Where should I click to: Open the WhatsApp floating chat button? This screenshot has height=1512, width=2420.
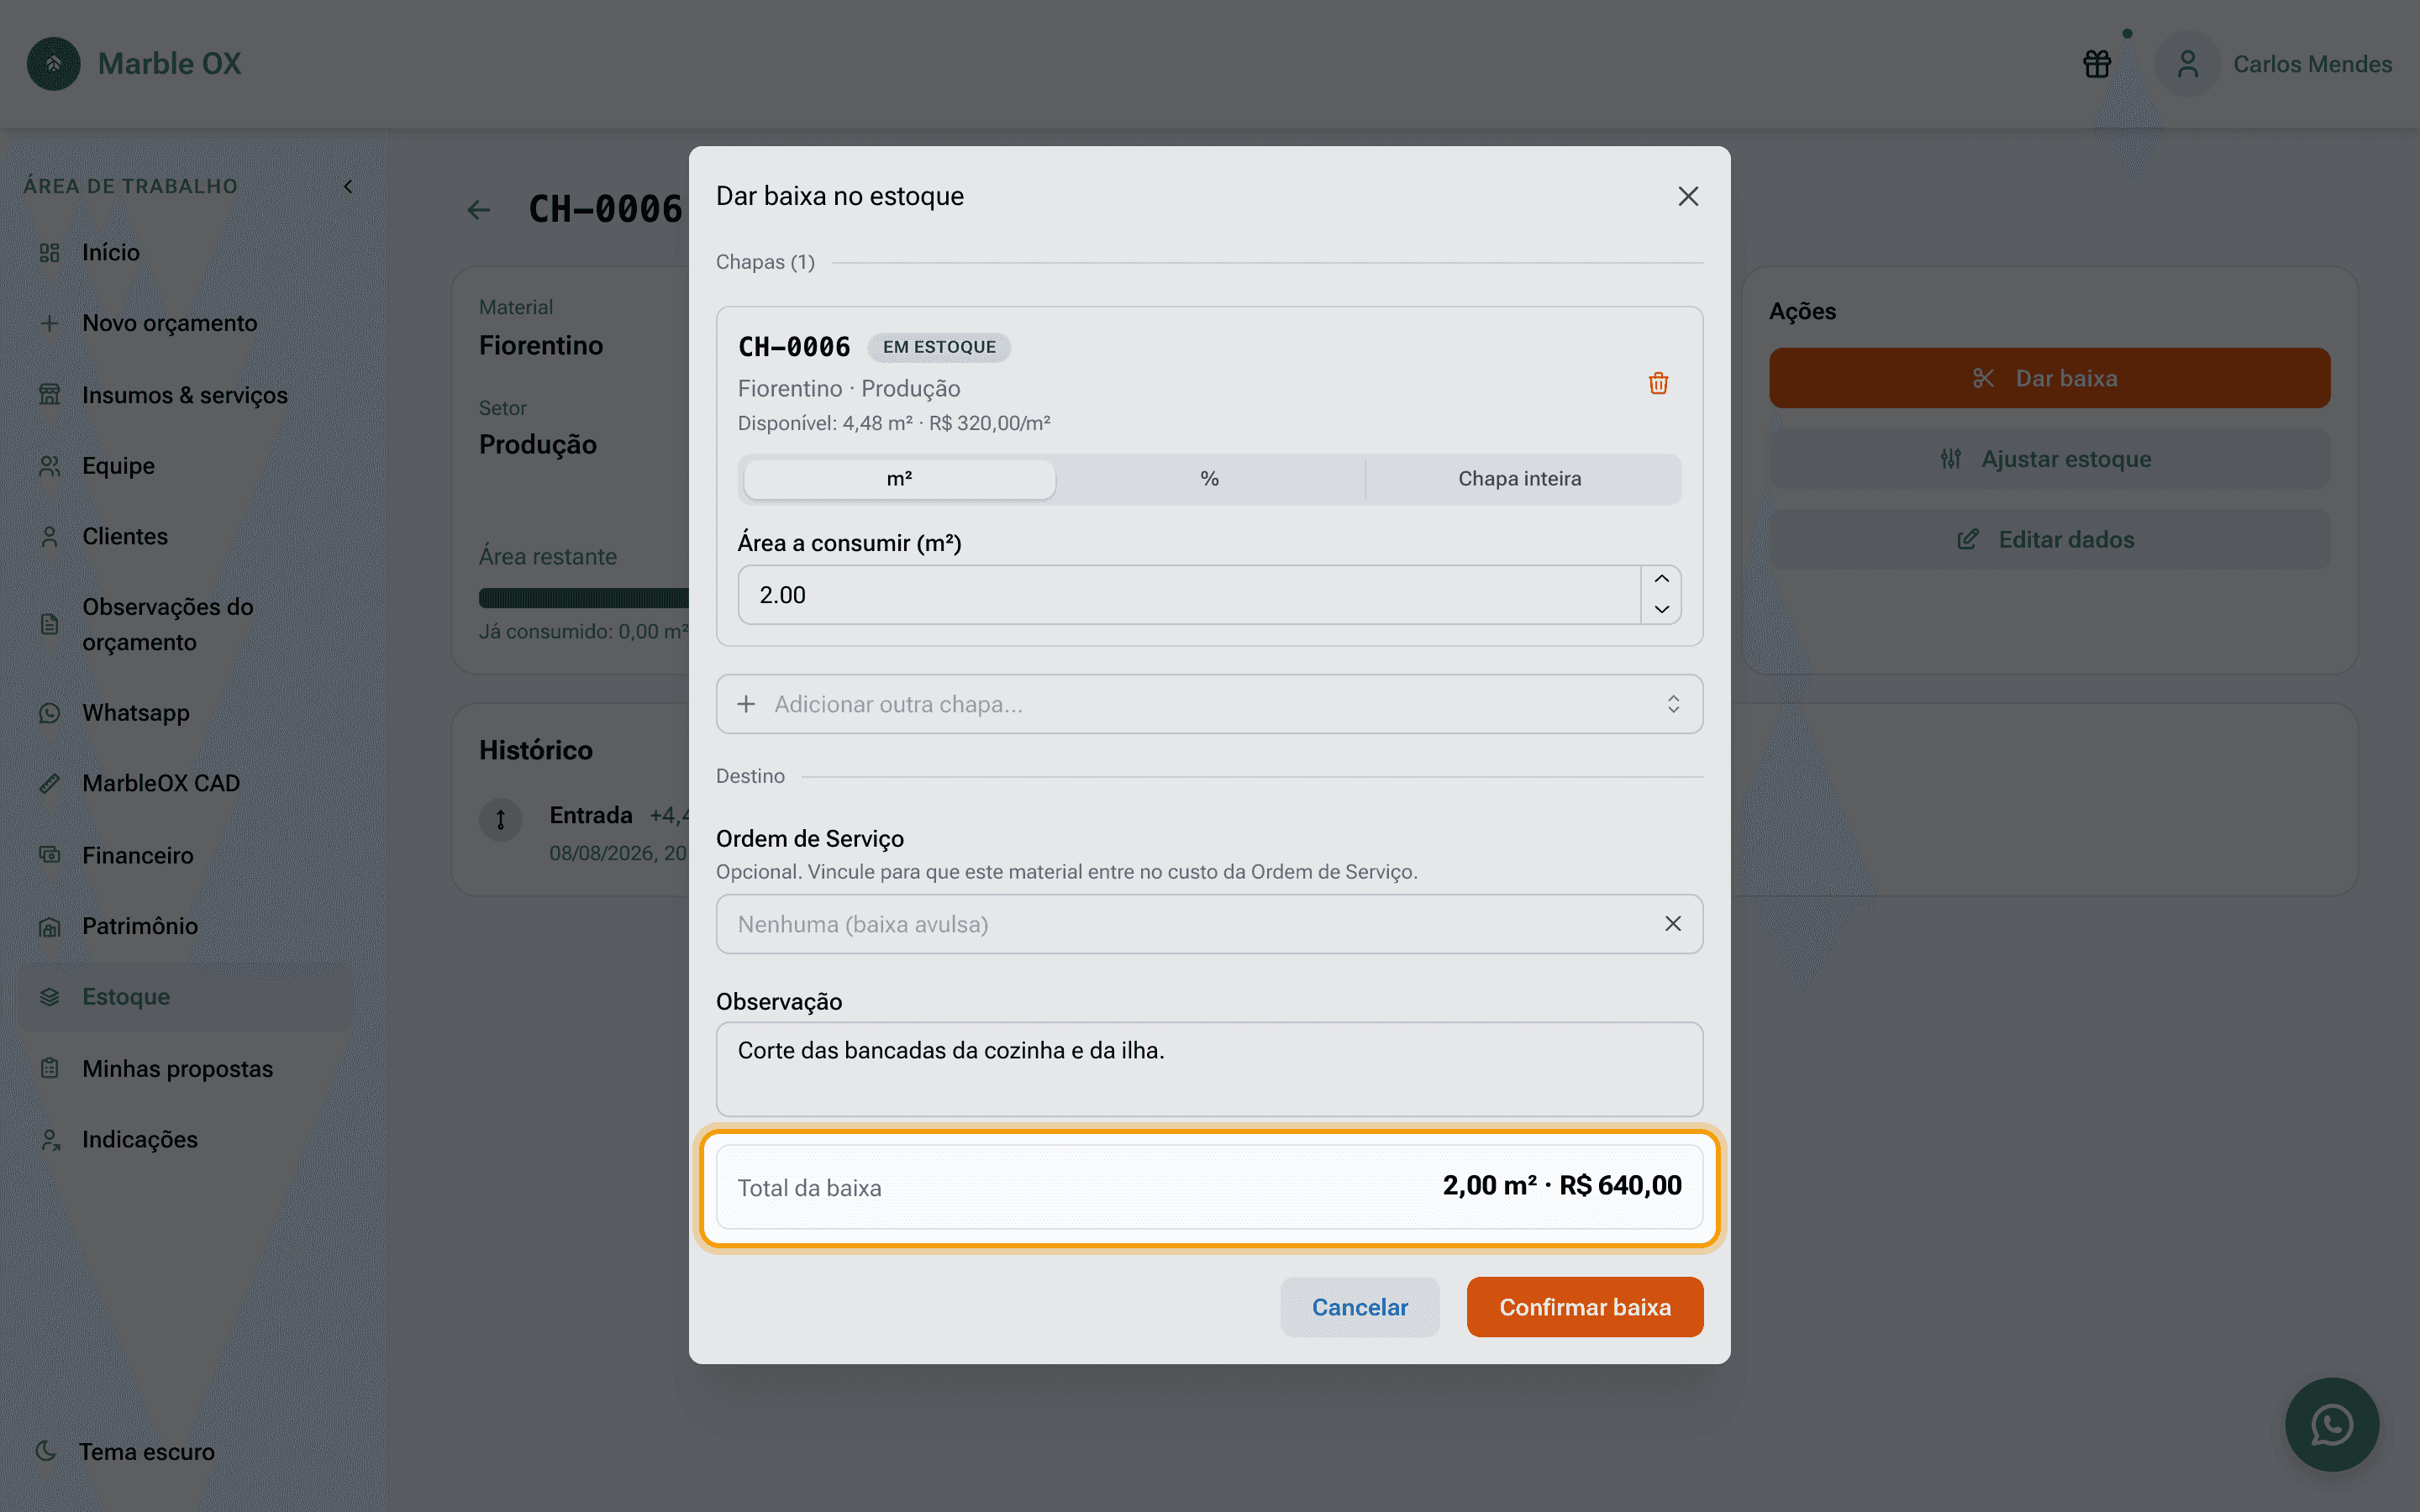[2332, 1424]
